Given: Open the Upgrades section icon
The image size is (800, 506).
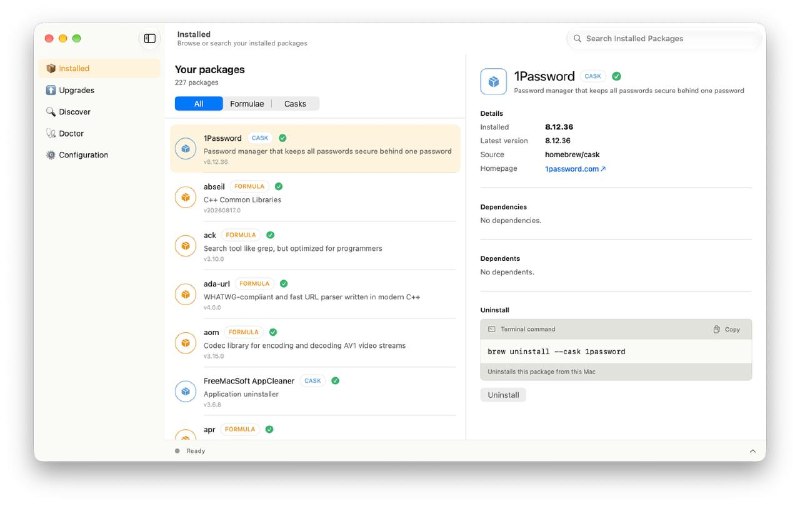Looking at the screenshot, I should (x=51, y=90).
